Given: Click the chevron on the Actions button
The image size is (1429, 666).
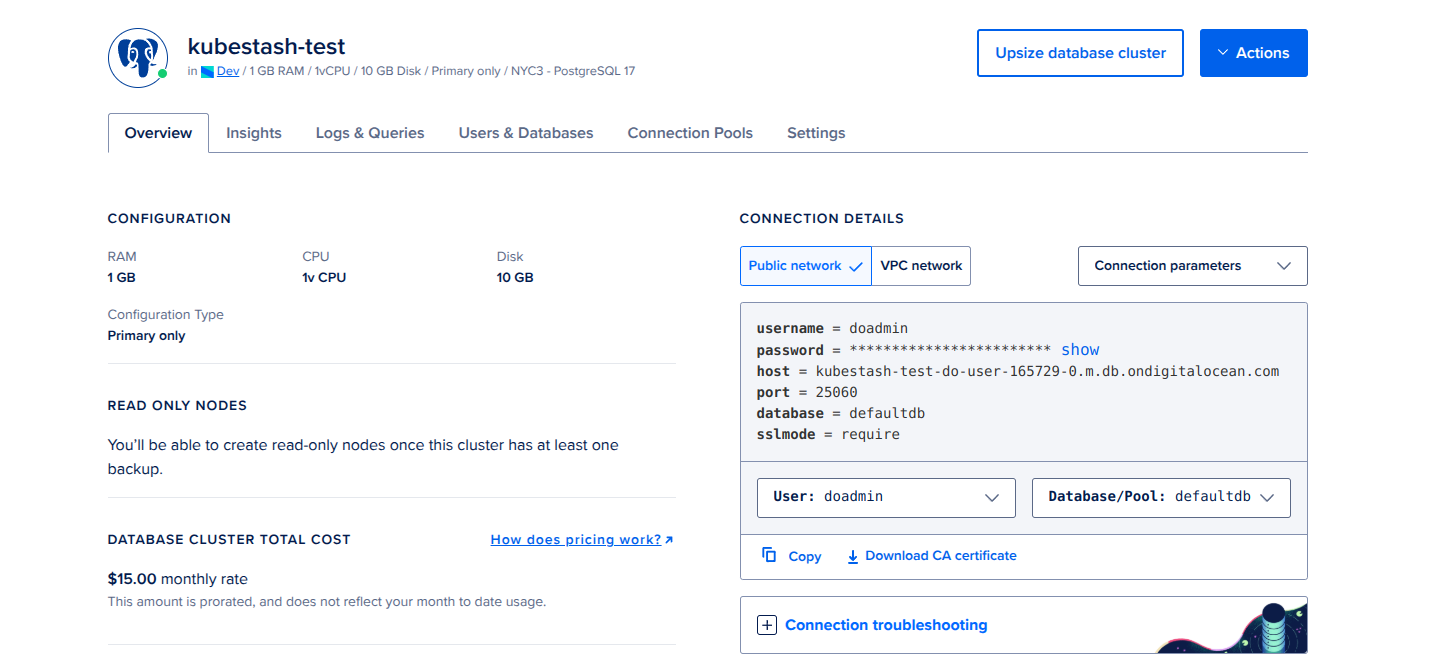Looking at the screenshot, I should (1225, 52).
